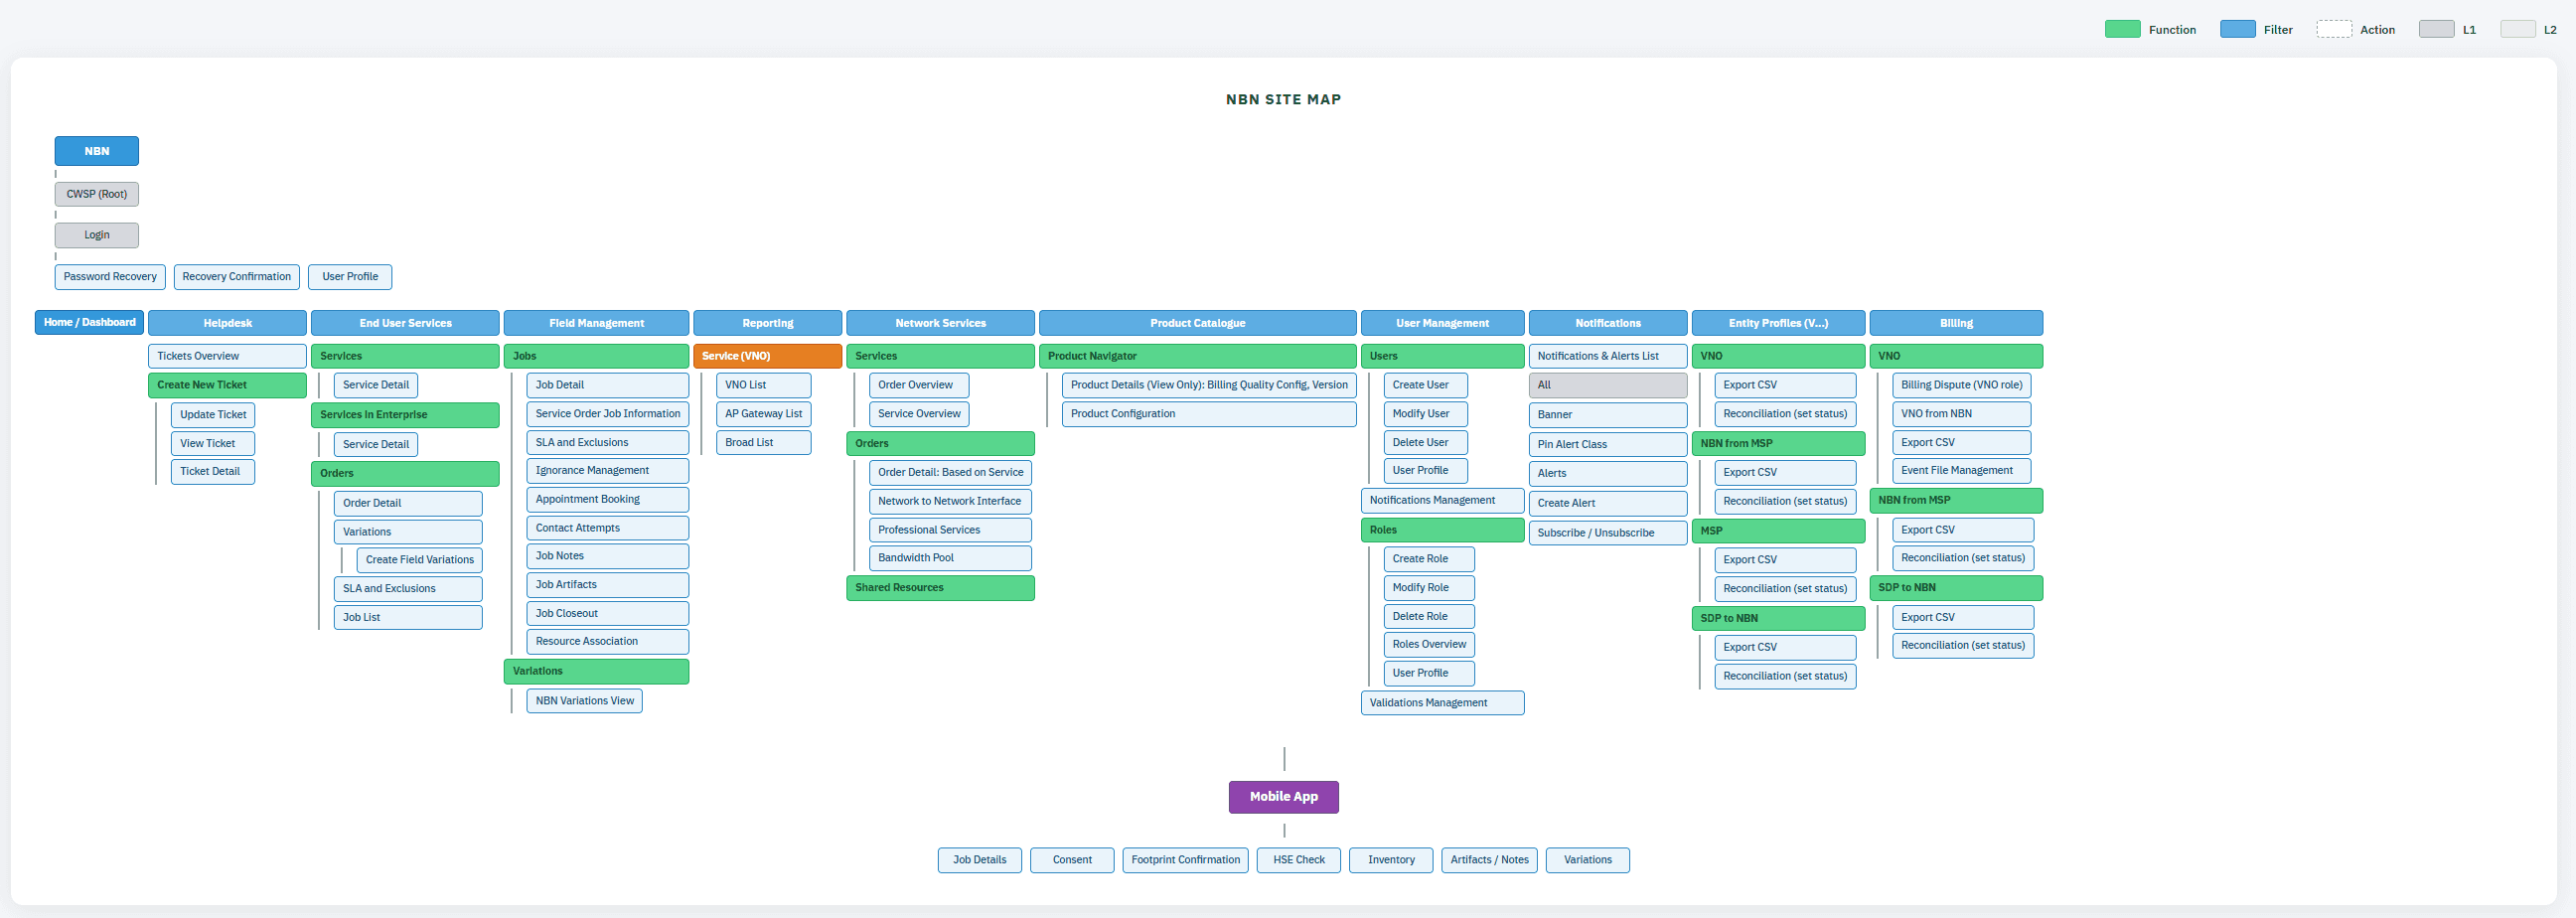Click orange Service (VNO) block
This screenshot has height=918, width=2576.
click(768, 356)
